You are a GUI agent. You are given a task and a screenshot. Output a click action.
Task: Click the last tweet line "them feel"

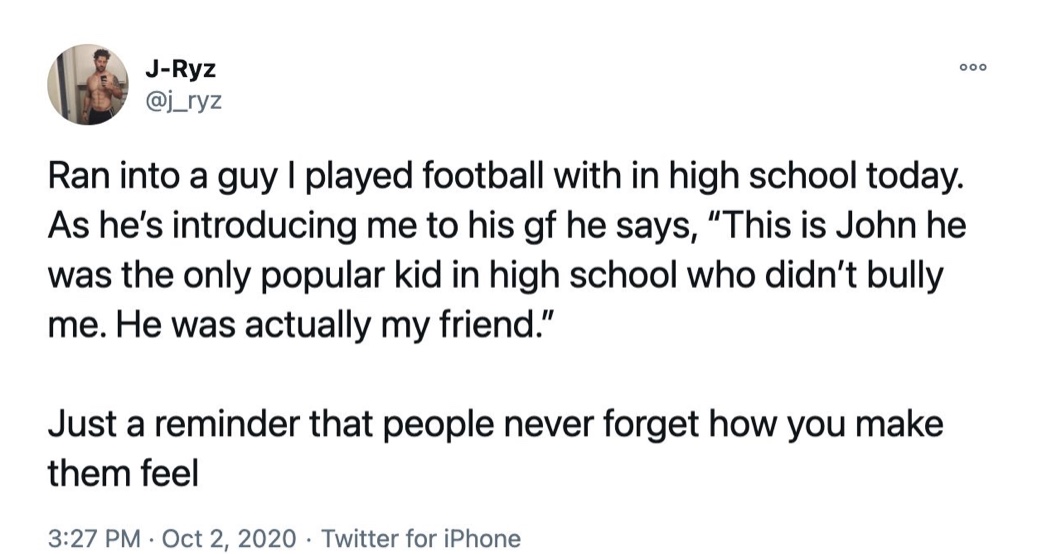click(123, 474)
